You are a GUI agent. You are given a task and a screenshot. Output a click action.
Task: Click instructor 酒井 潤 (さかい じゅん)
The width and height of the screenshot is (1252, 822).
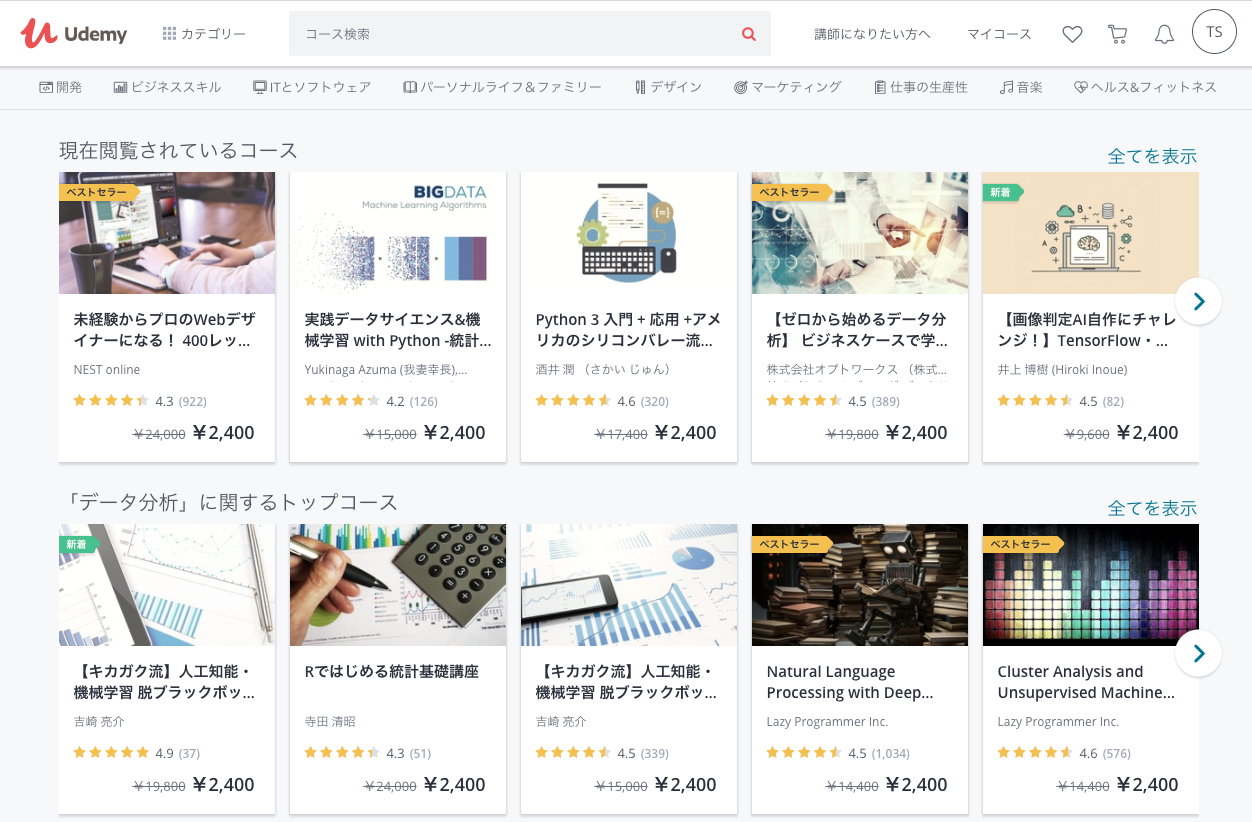tap(603, 370)
